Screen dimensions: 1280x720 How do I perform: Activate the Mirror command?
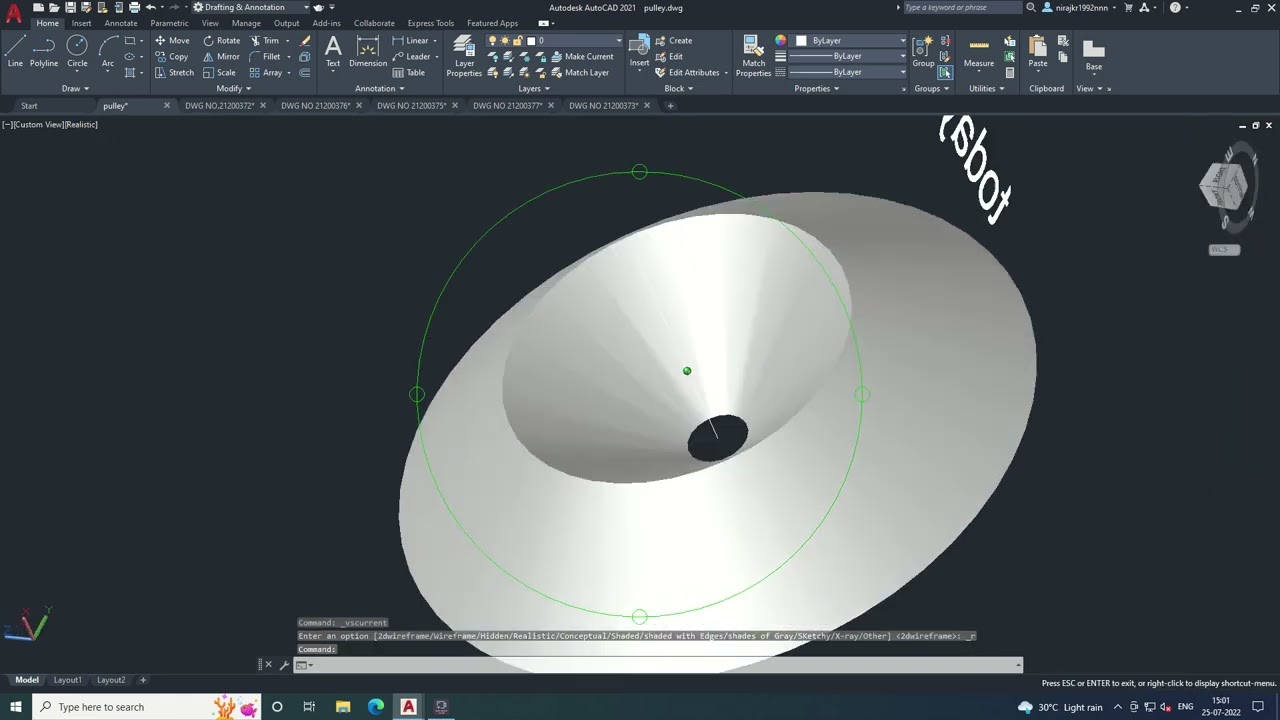[x=221, y=57]
